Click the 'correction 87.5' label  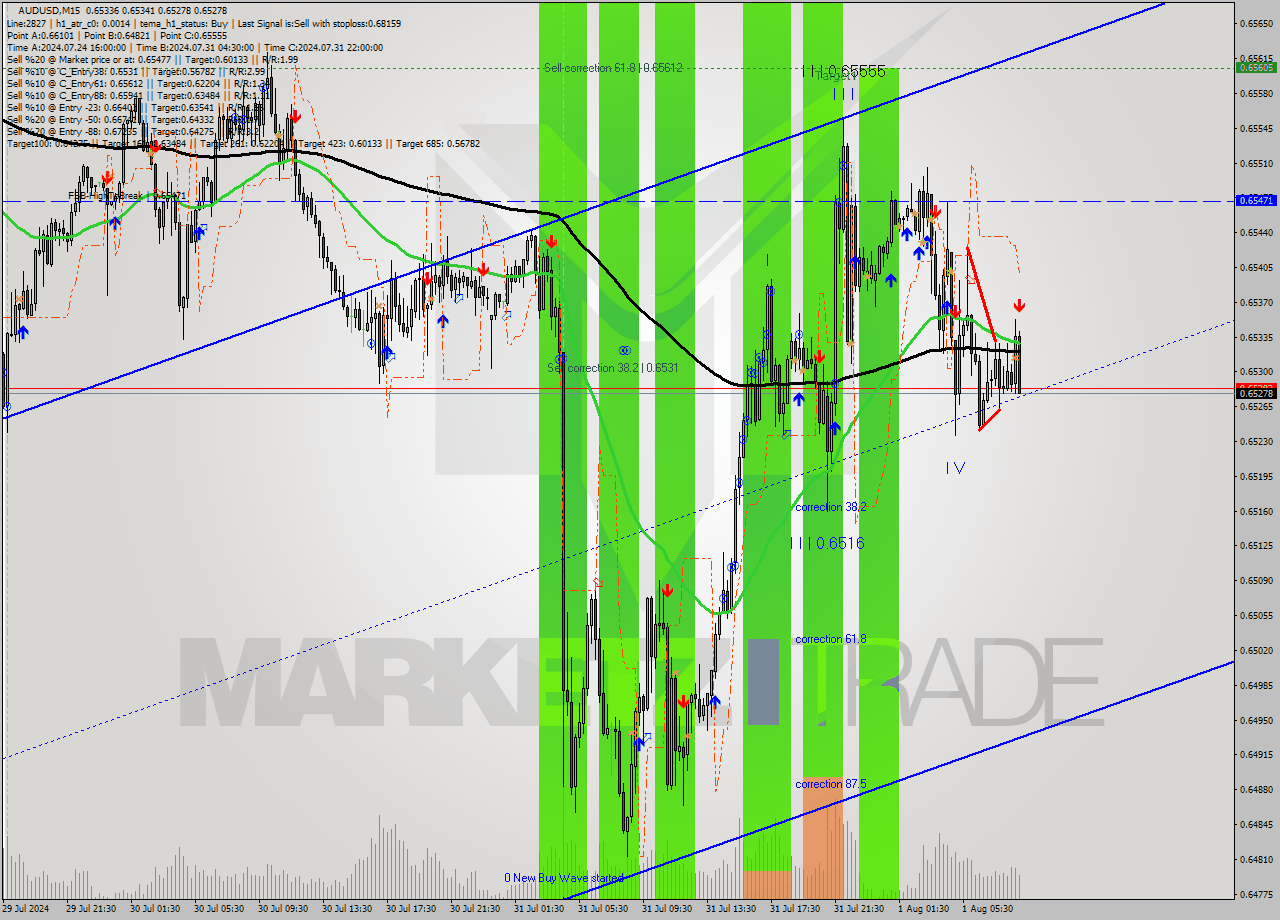830,784
